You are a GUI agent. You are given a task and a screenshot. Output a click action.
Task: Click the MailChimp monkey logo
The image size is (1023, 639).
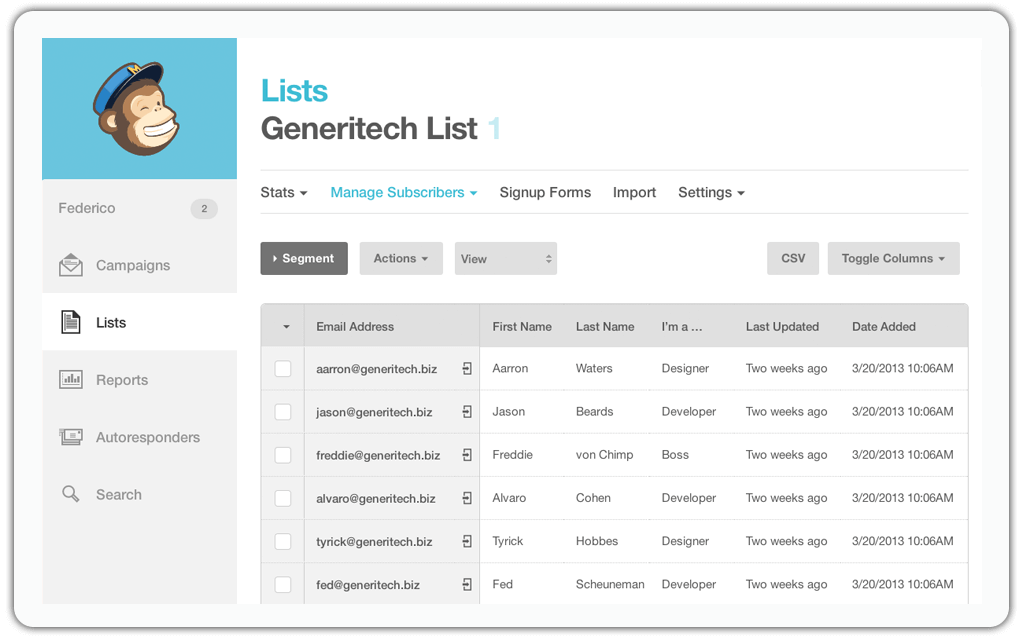click(x=138, y=107)
